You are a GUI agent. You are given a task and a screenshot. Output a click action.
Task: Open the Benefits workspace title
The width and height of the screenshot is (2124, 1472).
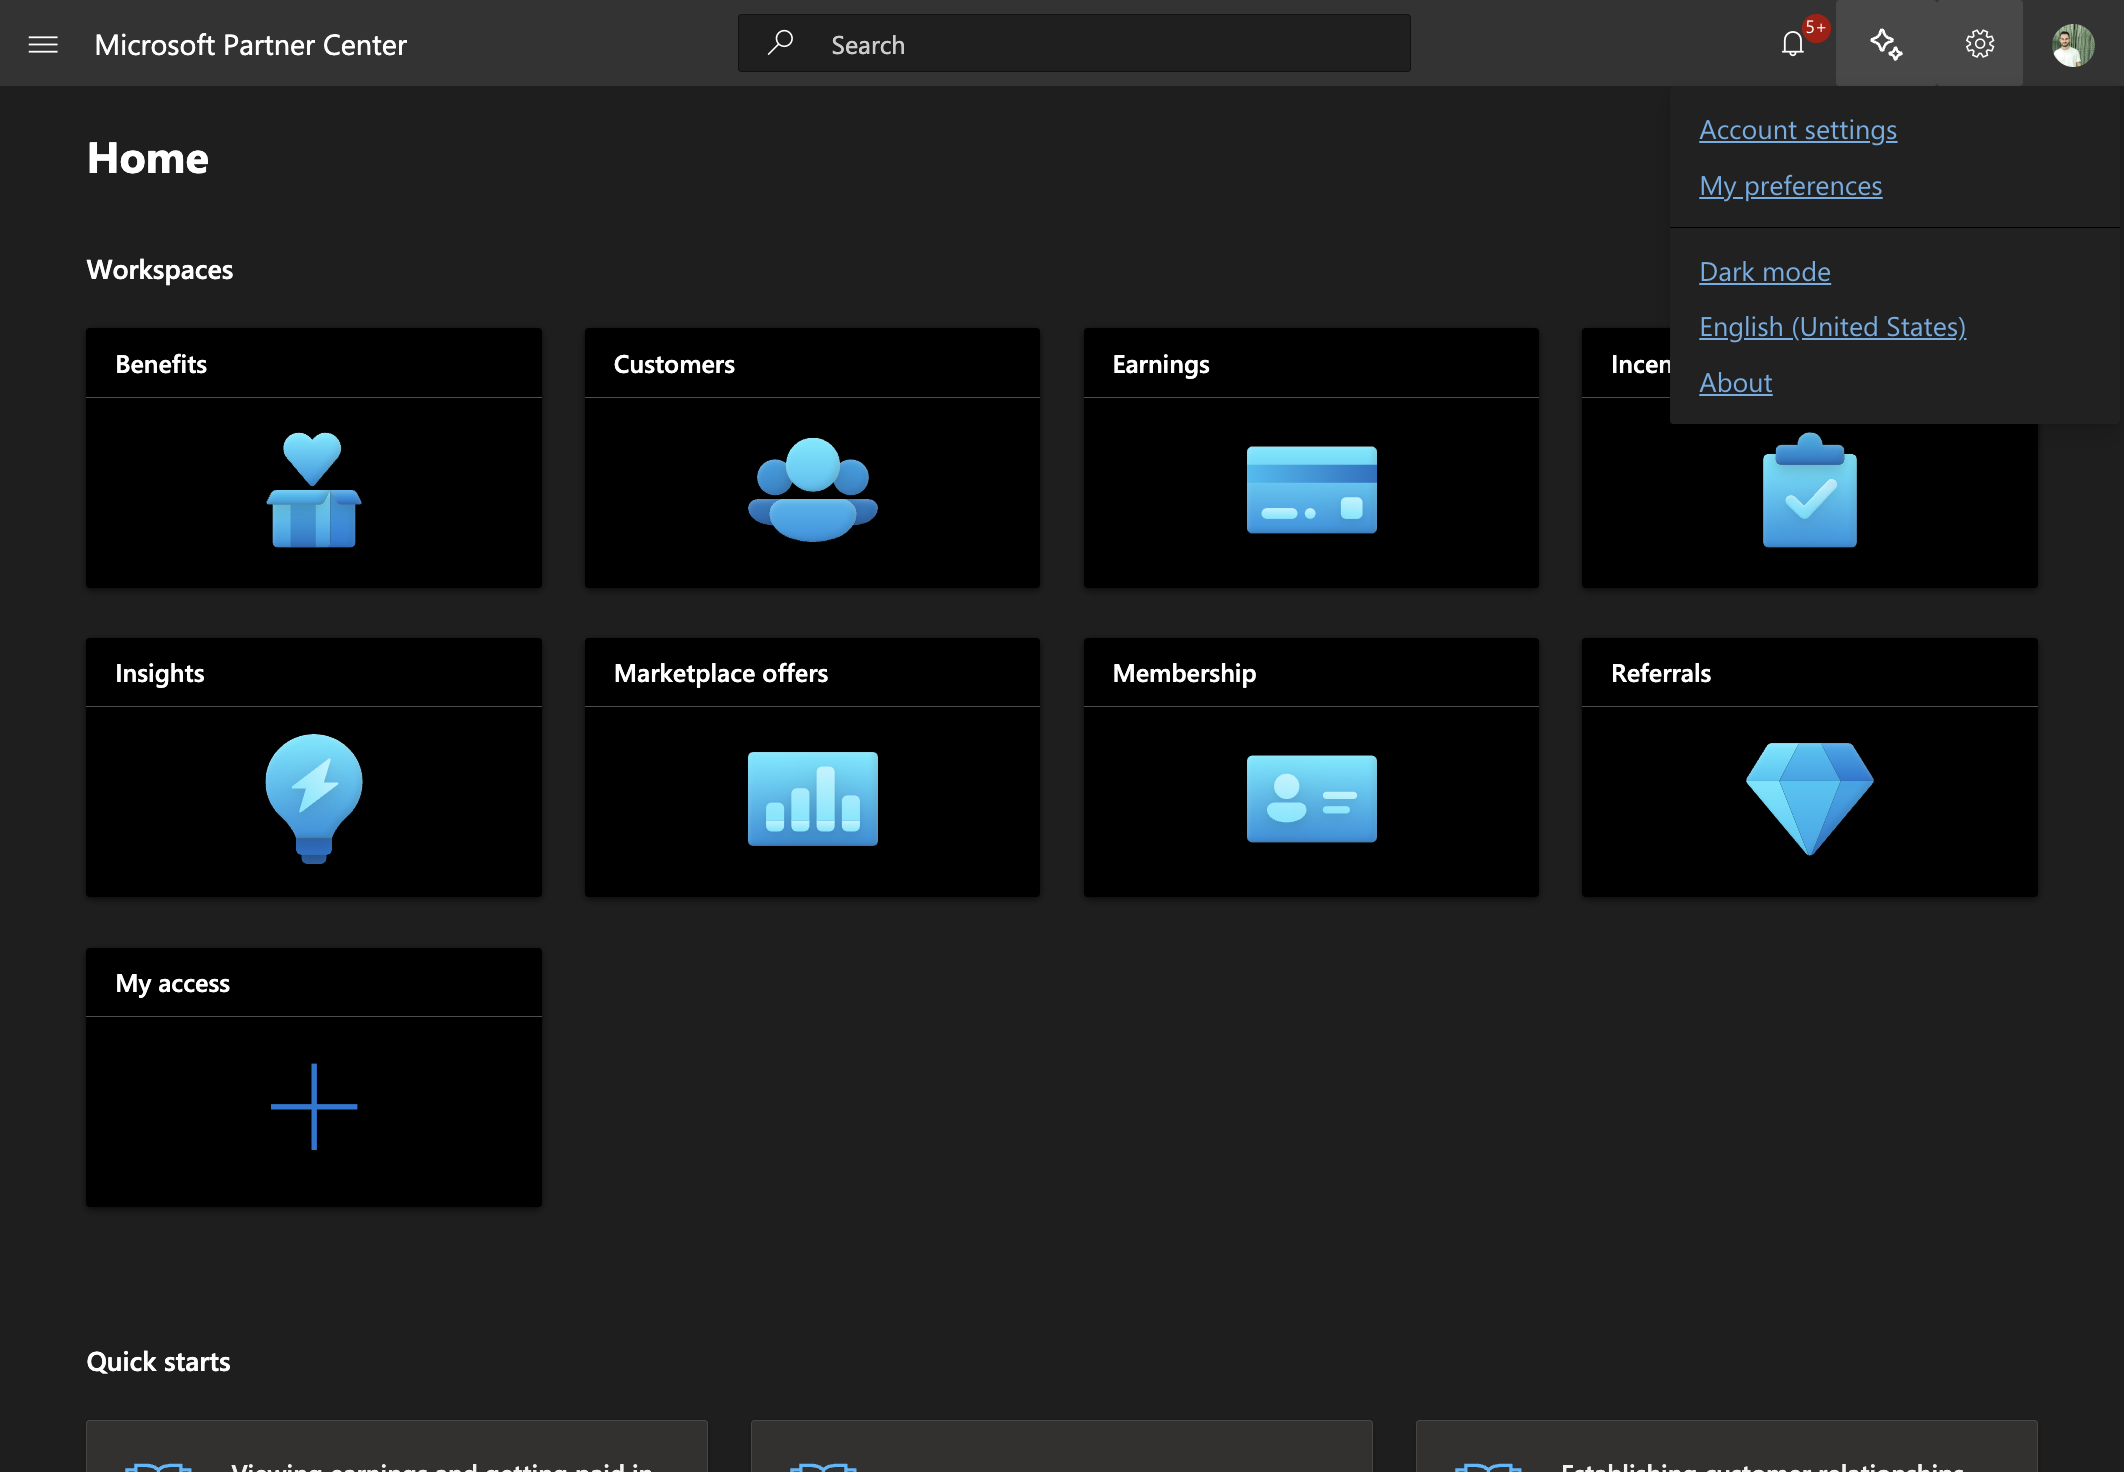coord(161,364)
